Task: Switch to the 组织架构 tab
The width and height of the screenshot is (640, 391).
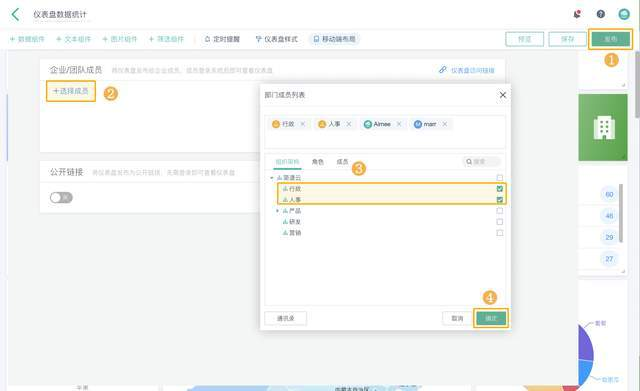Action: (287, 162)
